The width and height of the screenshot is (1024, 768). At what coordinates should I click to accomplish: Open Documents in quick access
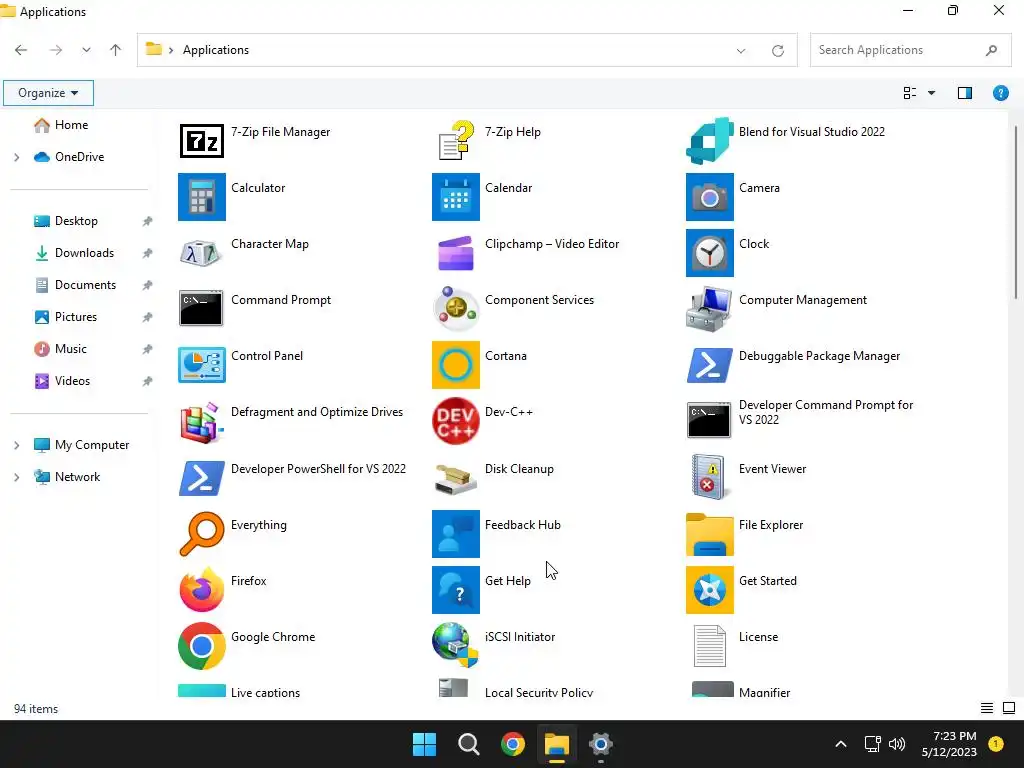pyautogui.click(x=85, y=285)
